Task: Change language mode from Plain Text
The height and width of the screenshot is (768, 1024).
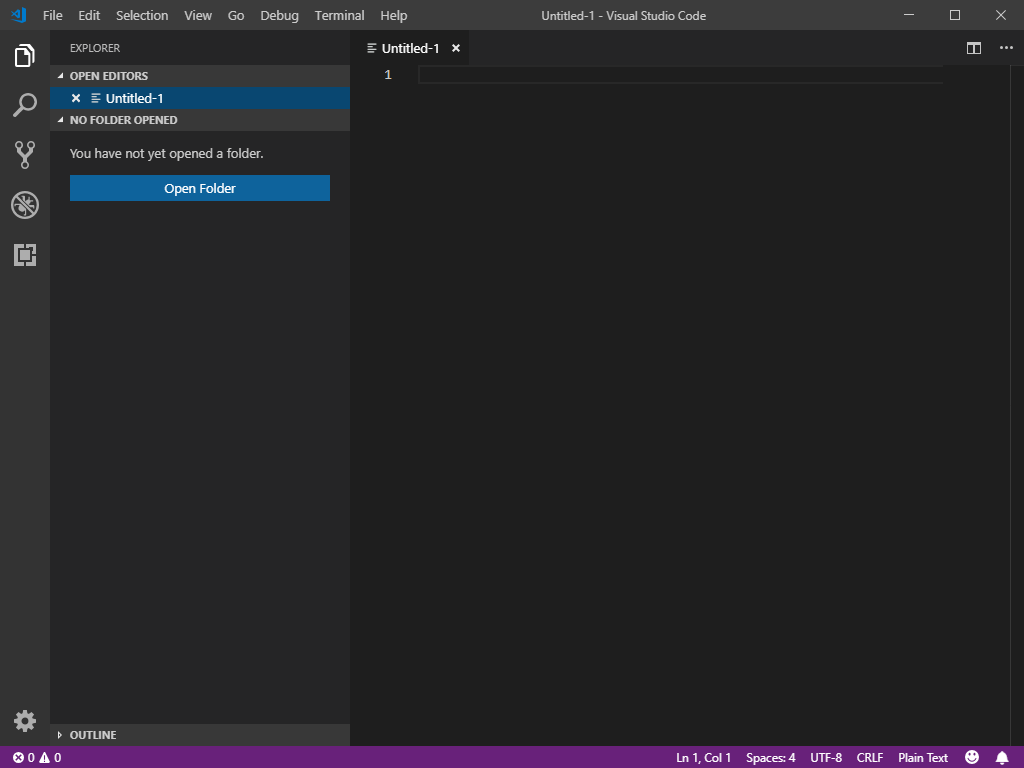Action: pyautogui.click(x=922, y=758)
